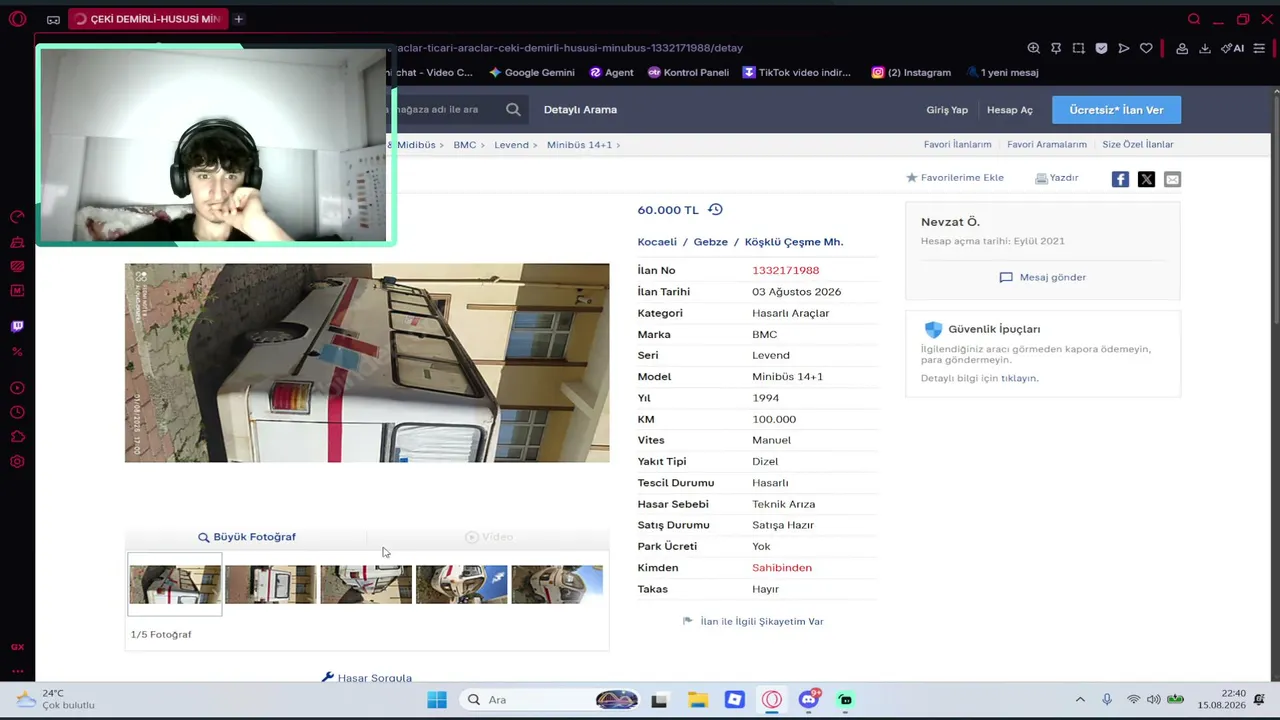Viewport: 1280px width, 720px height.
Task: Click the Köşklü Çeşme Mh. link
Action: pos(794,242)
